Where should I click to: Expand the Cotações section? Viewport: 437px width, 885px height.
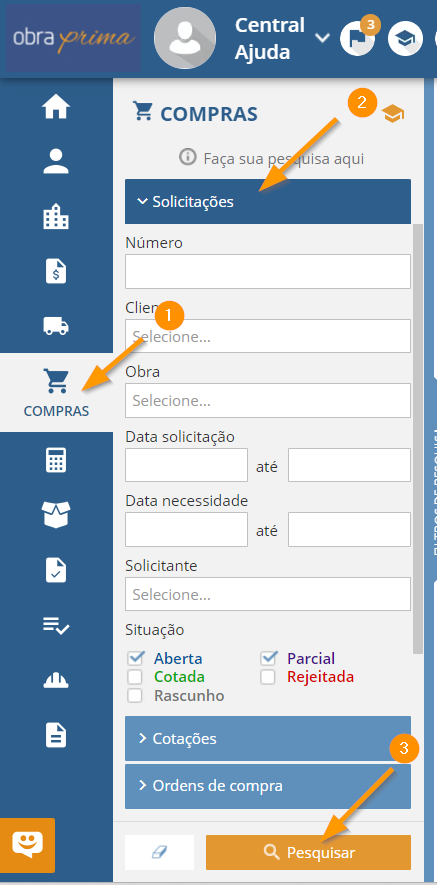[268, 738]
